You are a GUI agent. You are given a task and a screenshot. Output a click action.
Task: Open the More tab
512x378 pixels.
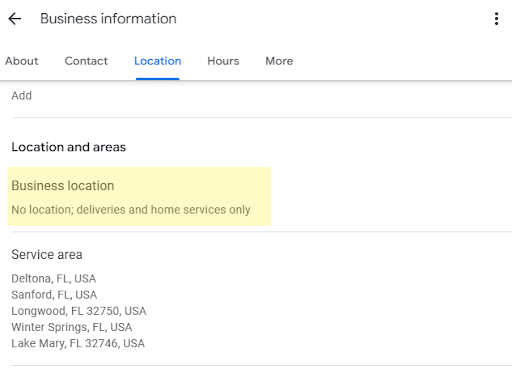tap(279, 61)
